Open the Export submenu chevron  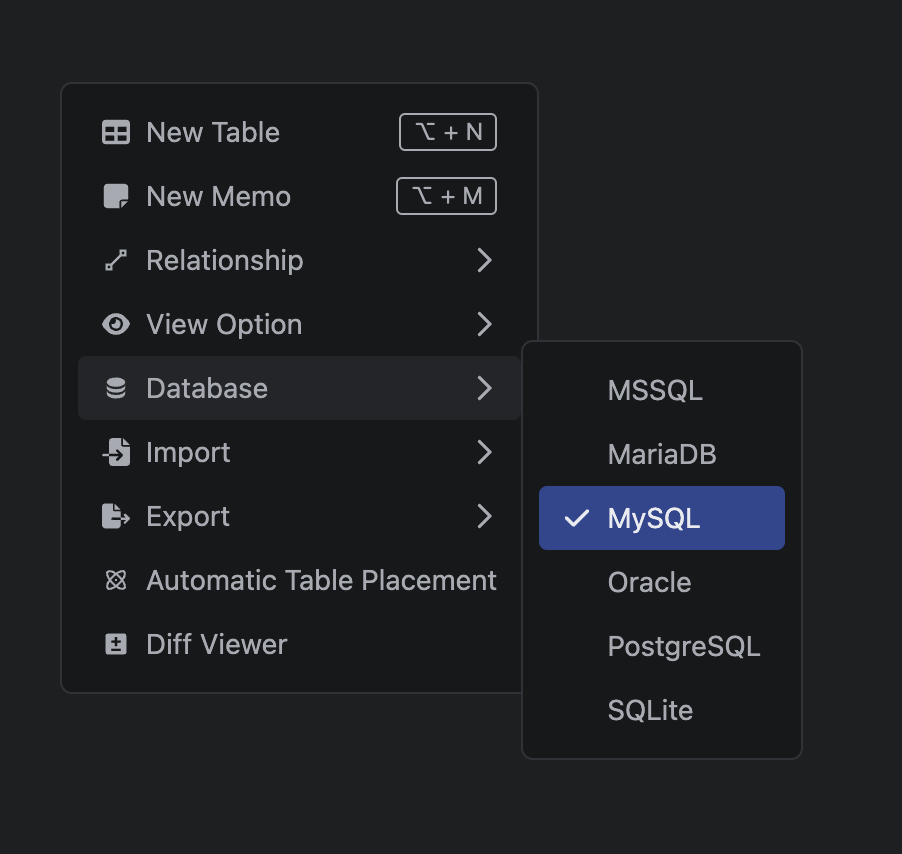click(485, 517)
